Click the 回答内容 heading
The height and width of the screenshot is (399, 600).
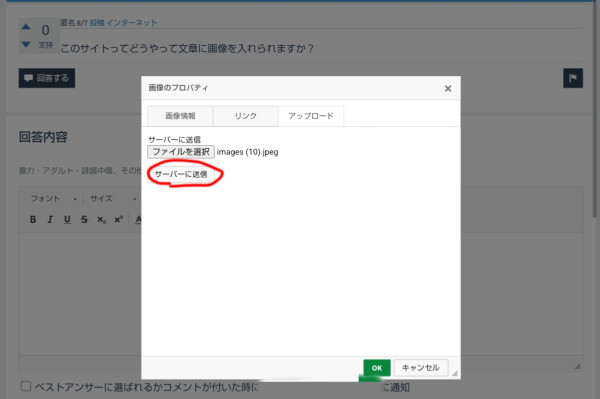(x=43, y=137)
